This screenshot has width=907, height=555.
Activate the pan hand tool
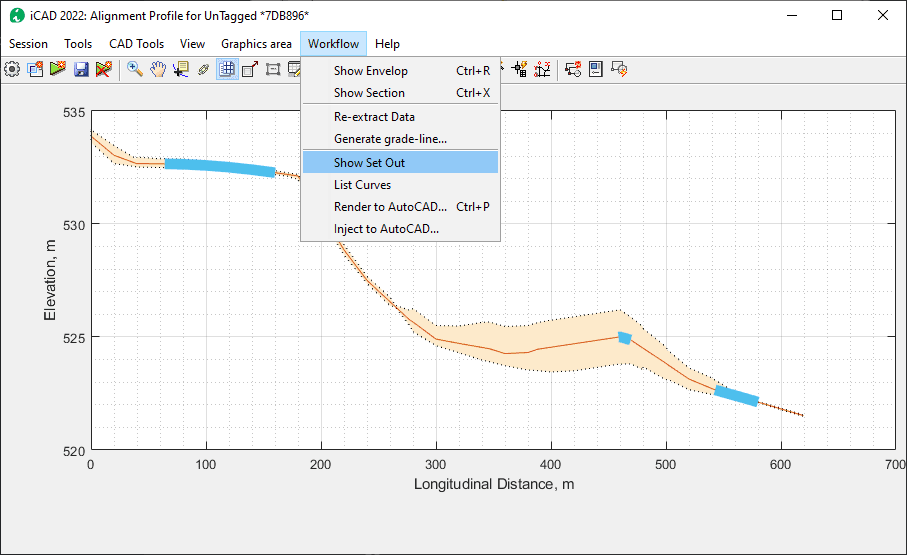(x=158, y=69)
